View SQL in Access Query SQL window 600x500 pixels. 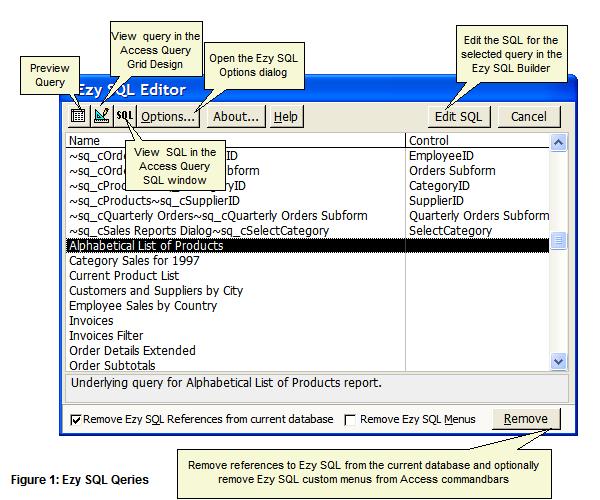[x=124, y=116]
